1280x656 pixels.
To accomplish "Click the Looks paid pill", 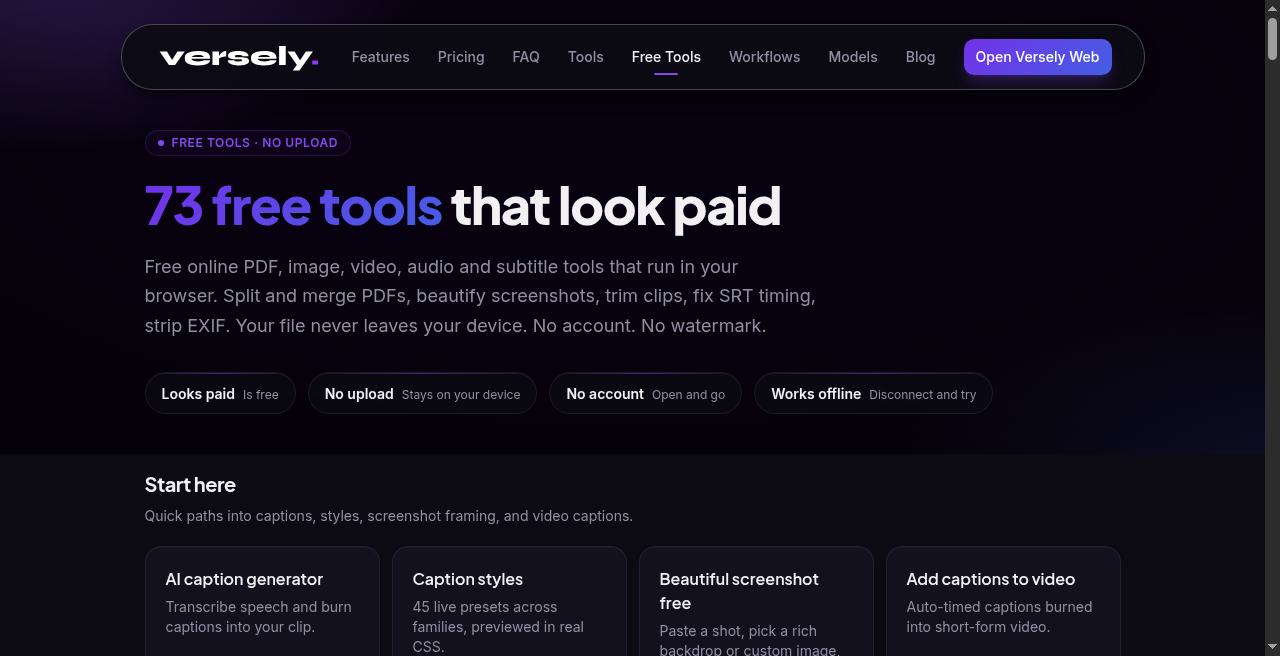I will pyautogui.click(x=220, y=394).
